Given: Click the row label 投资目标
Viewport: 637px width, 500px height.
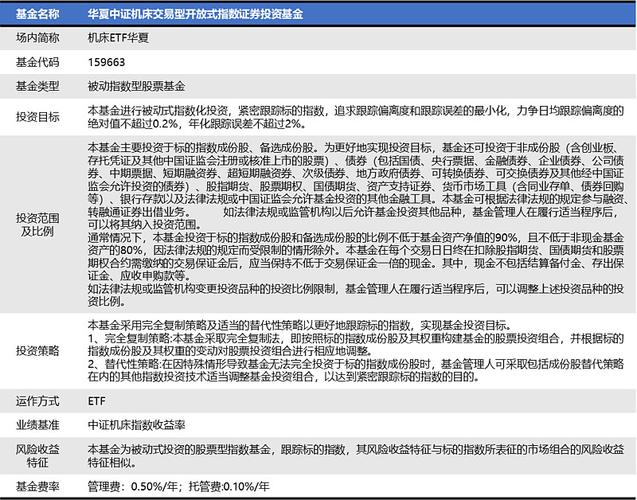Looking at the screenshot, I should (x=37, y=117).
